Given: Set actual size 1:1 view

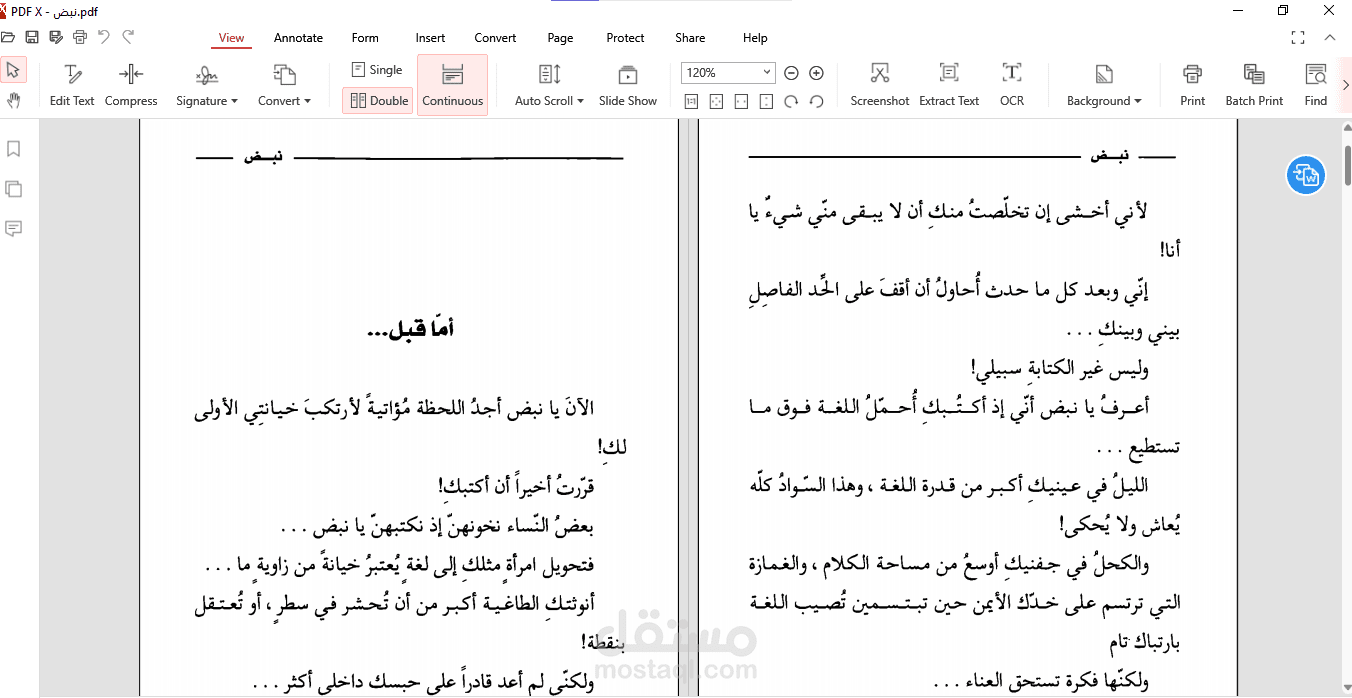Looking at the screenshot, I should click(691, 101).
